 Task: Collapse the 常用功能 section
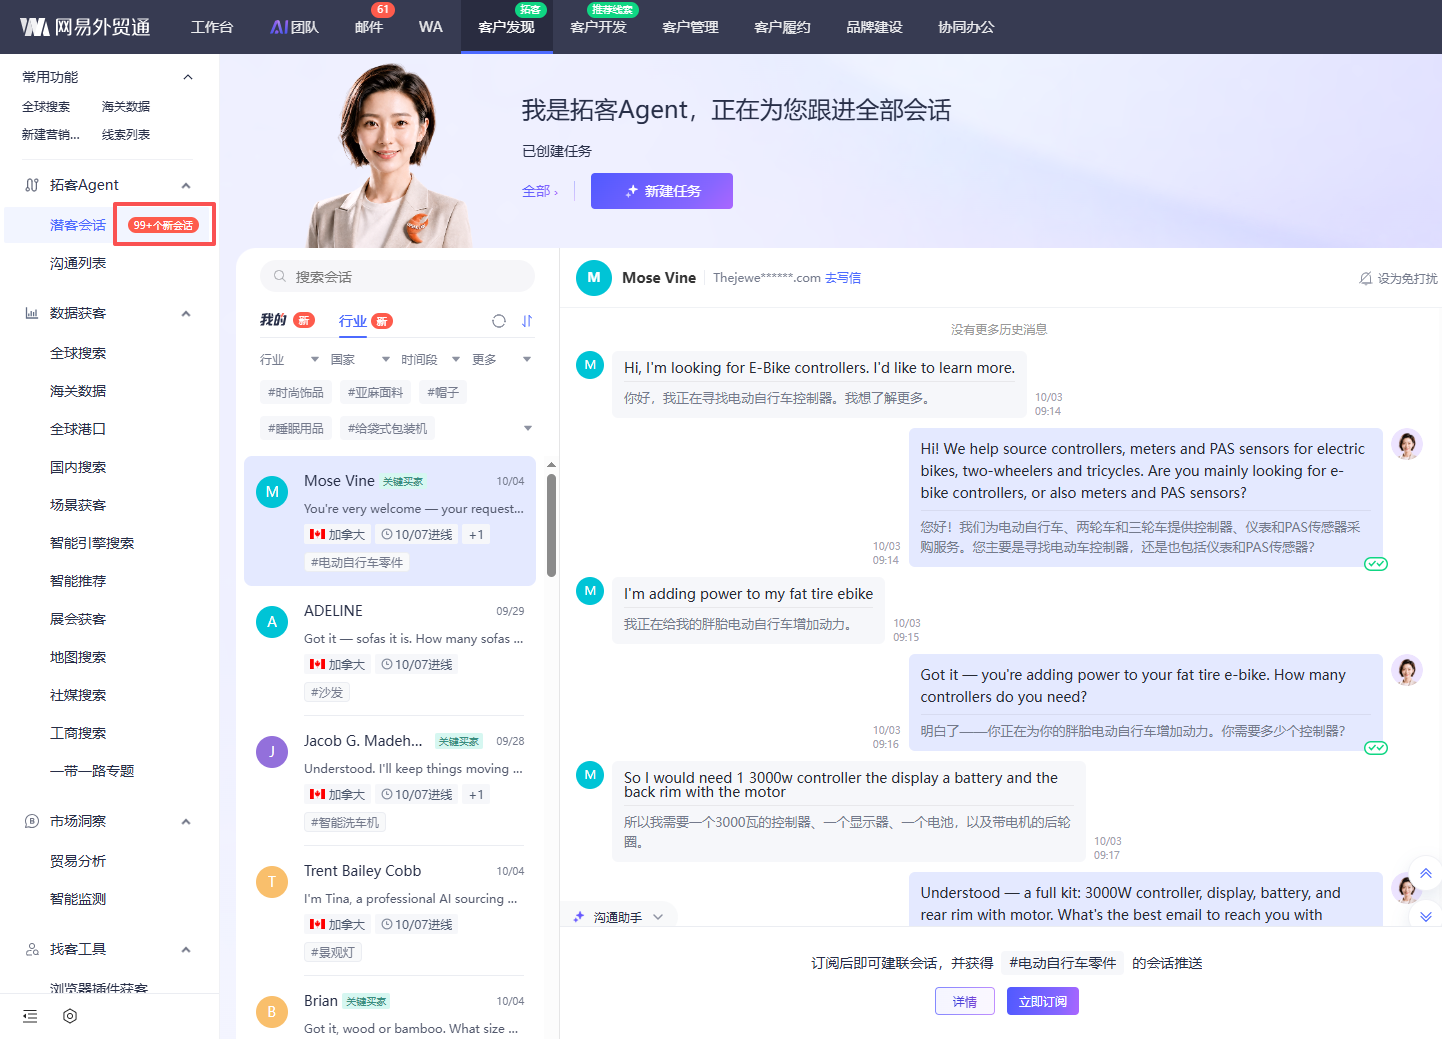187,77
